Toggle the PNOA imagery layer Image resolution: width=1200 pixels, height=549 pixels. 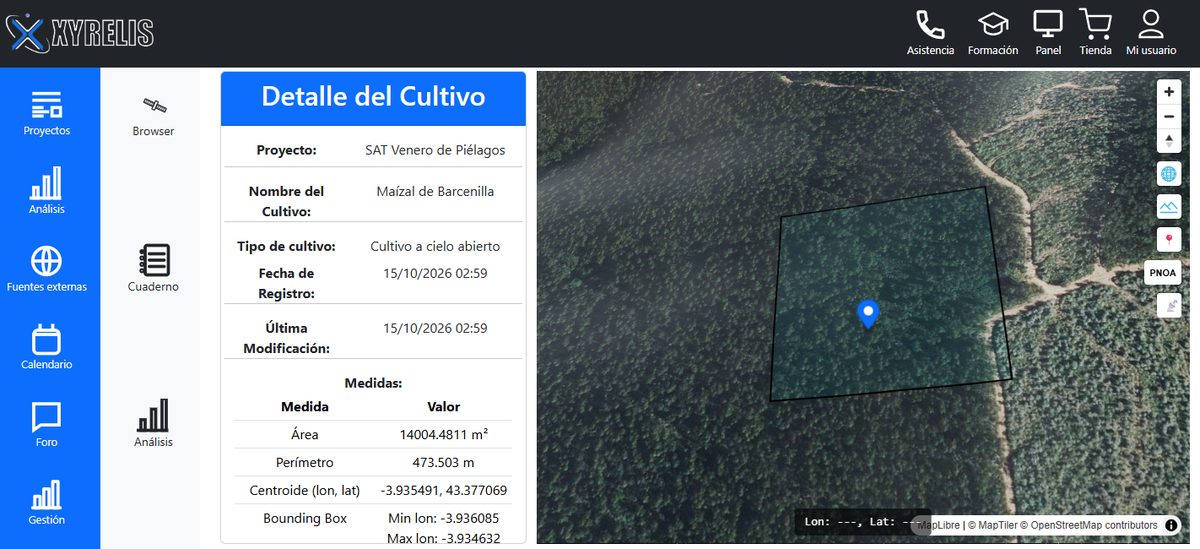1163,273
